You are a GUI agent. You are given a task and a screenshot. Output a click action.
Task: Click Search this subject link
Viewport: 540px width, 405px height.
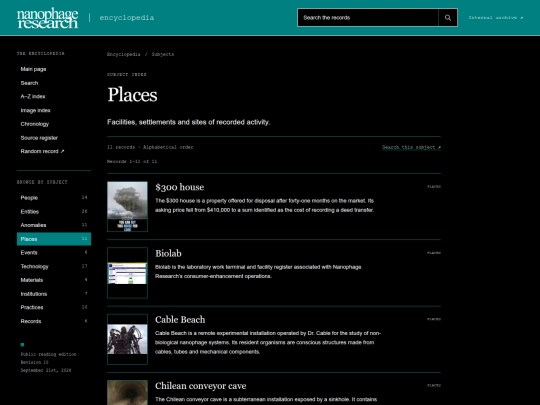click(412, 147)
